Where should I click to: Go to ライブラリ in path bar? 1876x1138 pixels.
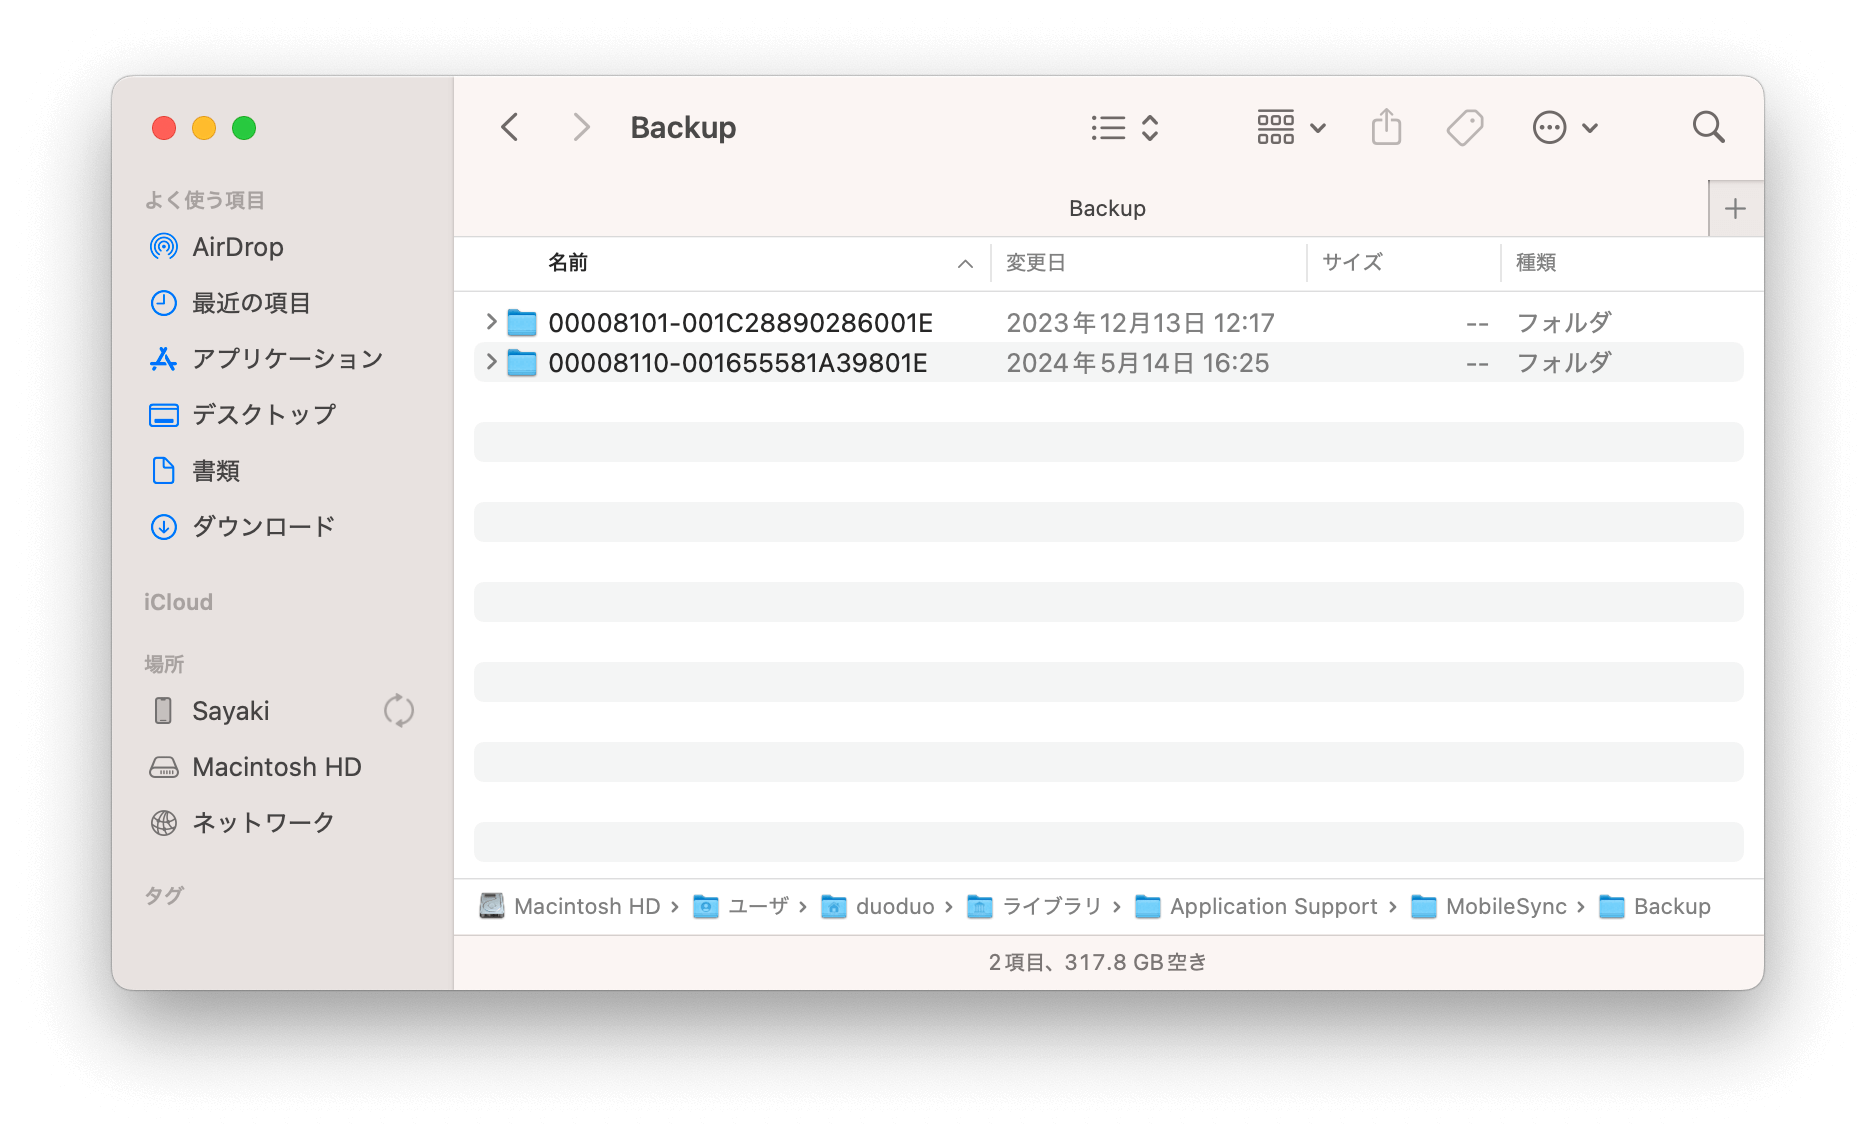point(1034,906)
